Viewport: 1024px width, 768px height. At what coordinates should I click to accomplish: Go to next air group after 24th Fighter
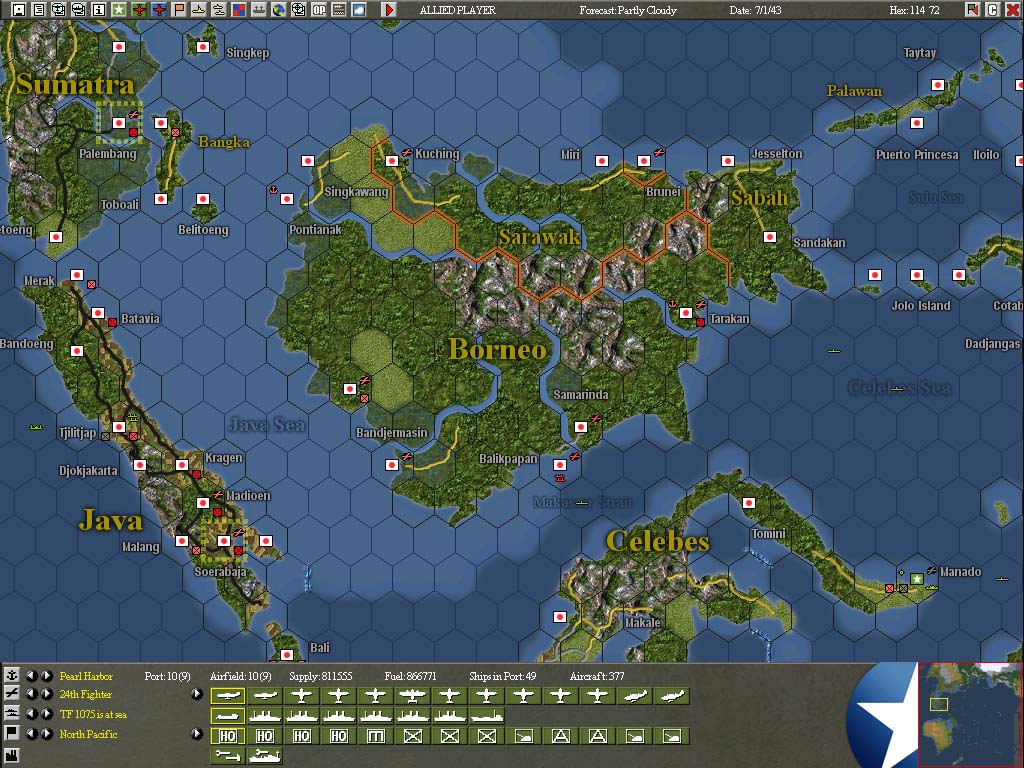[x=46, y=694]
